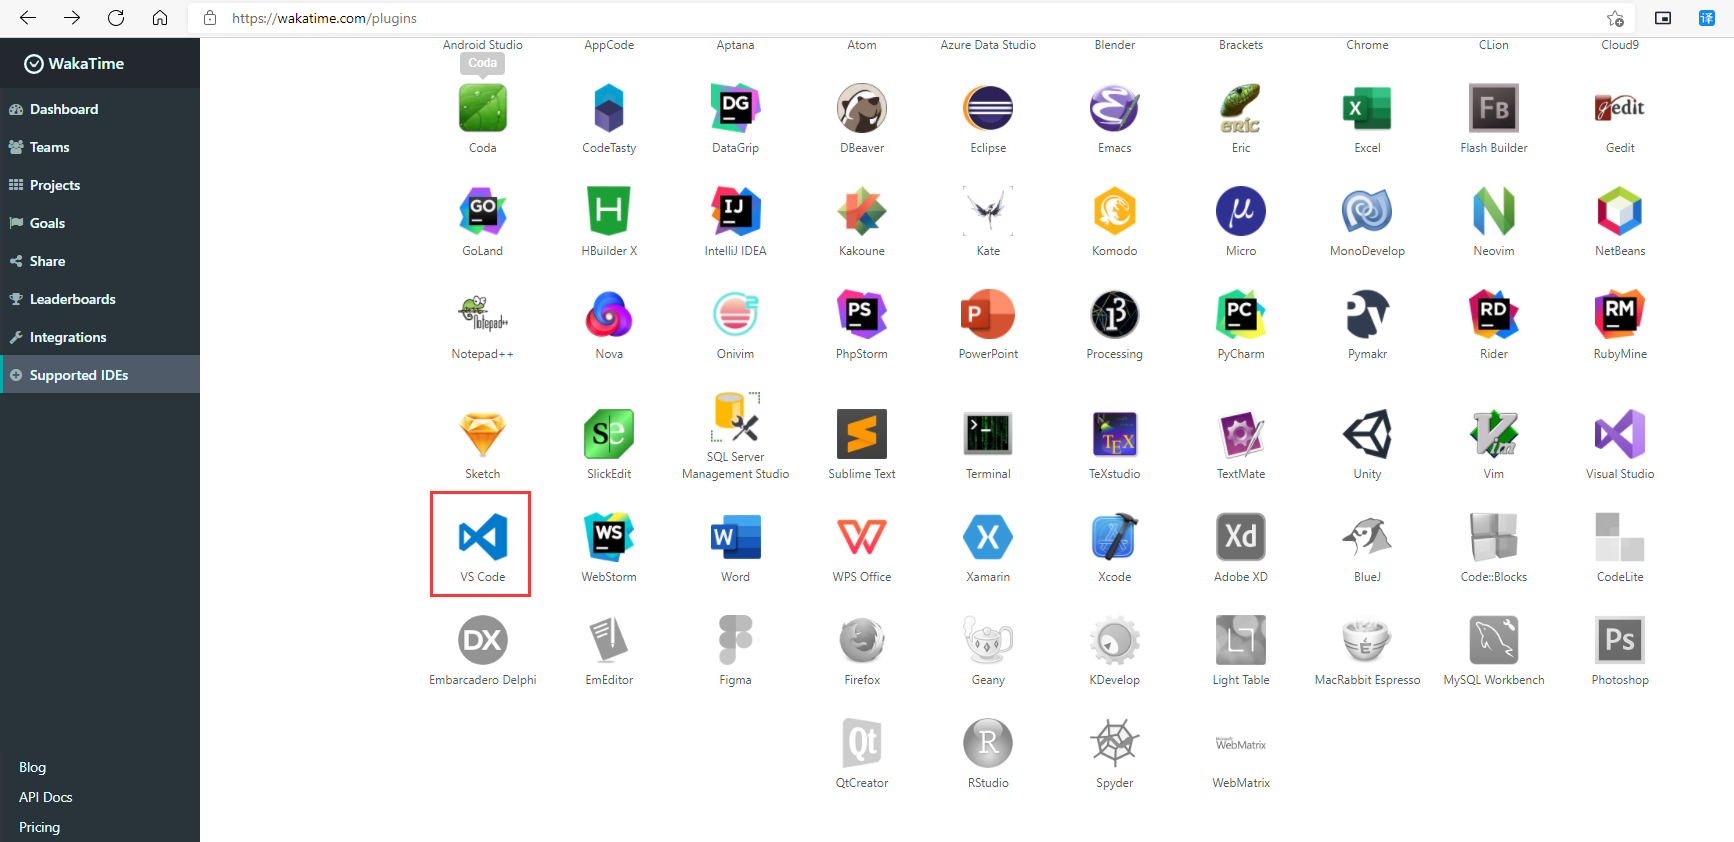Open the VS Code plugin icon
1734x842 pixels.
coord(482,537)
